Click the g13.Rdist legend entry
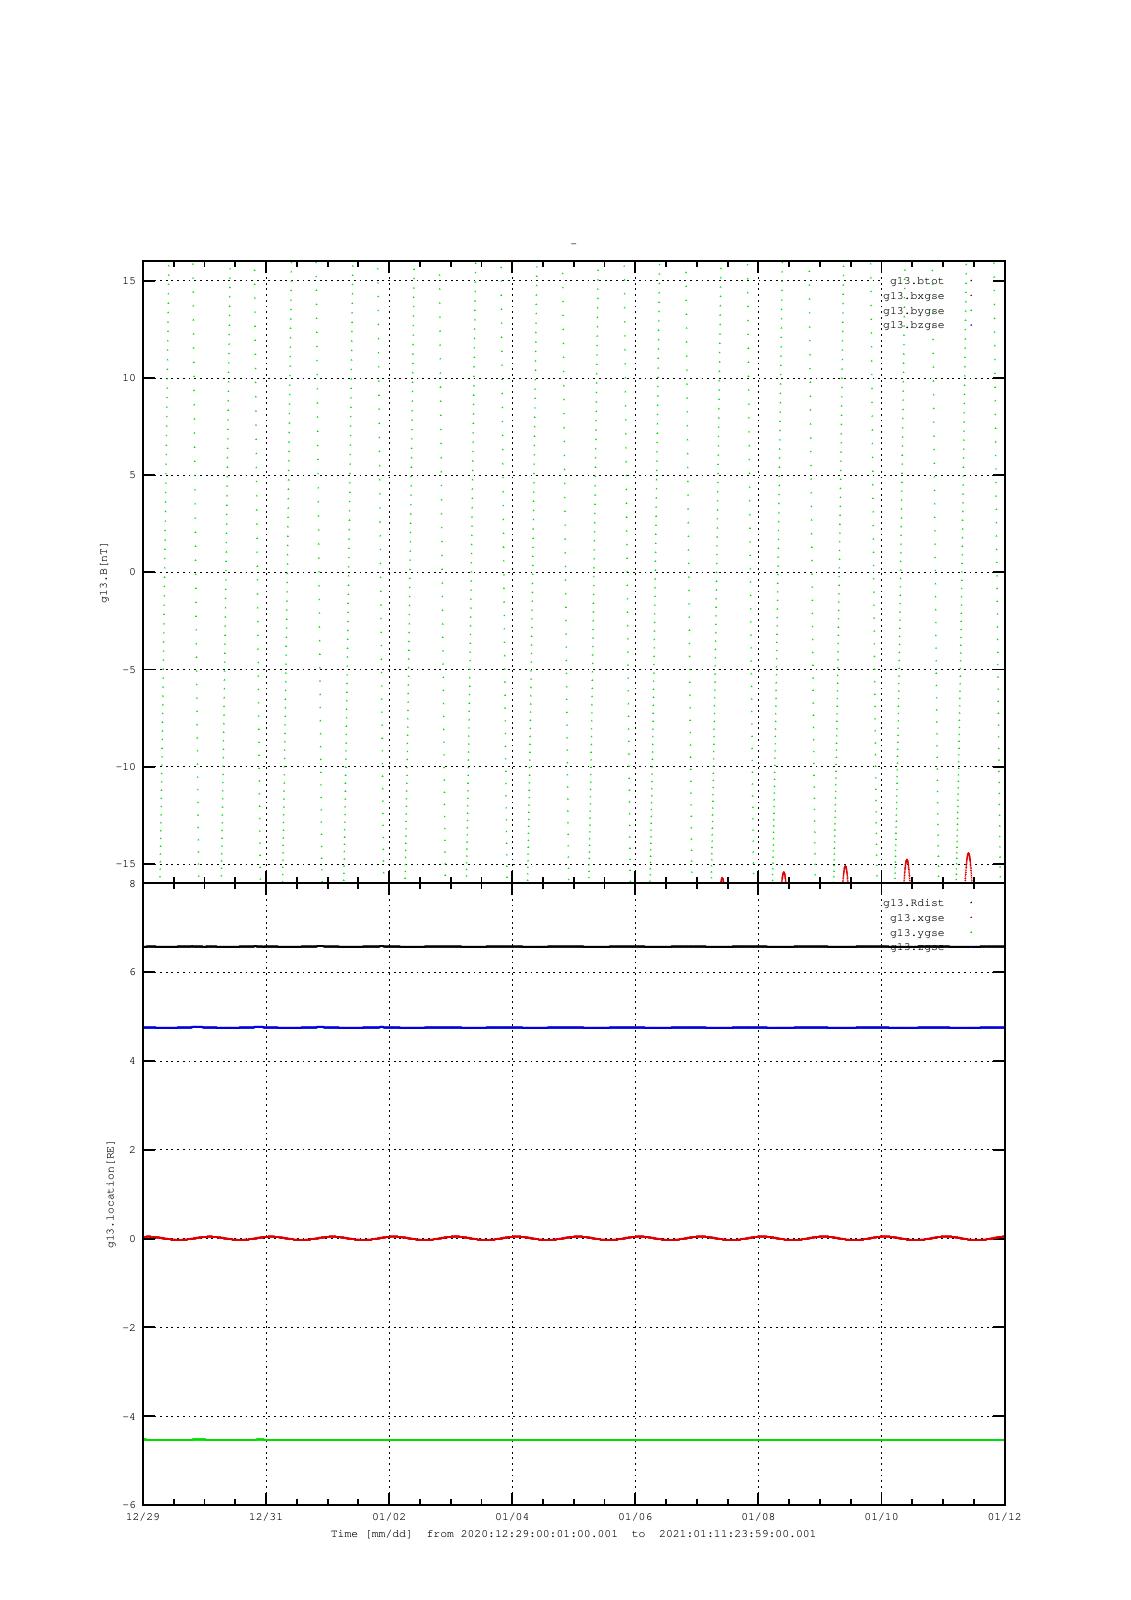This screenshot has height=1600, width=1131. coord(913,903)
